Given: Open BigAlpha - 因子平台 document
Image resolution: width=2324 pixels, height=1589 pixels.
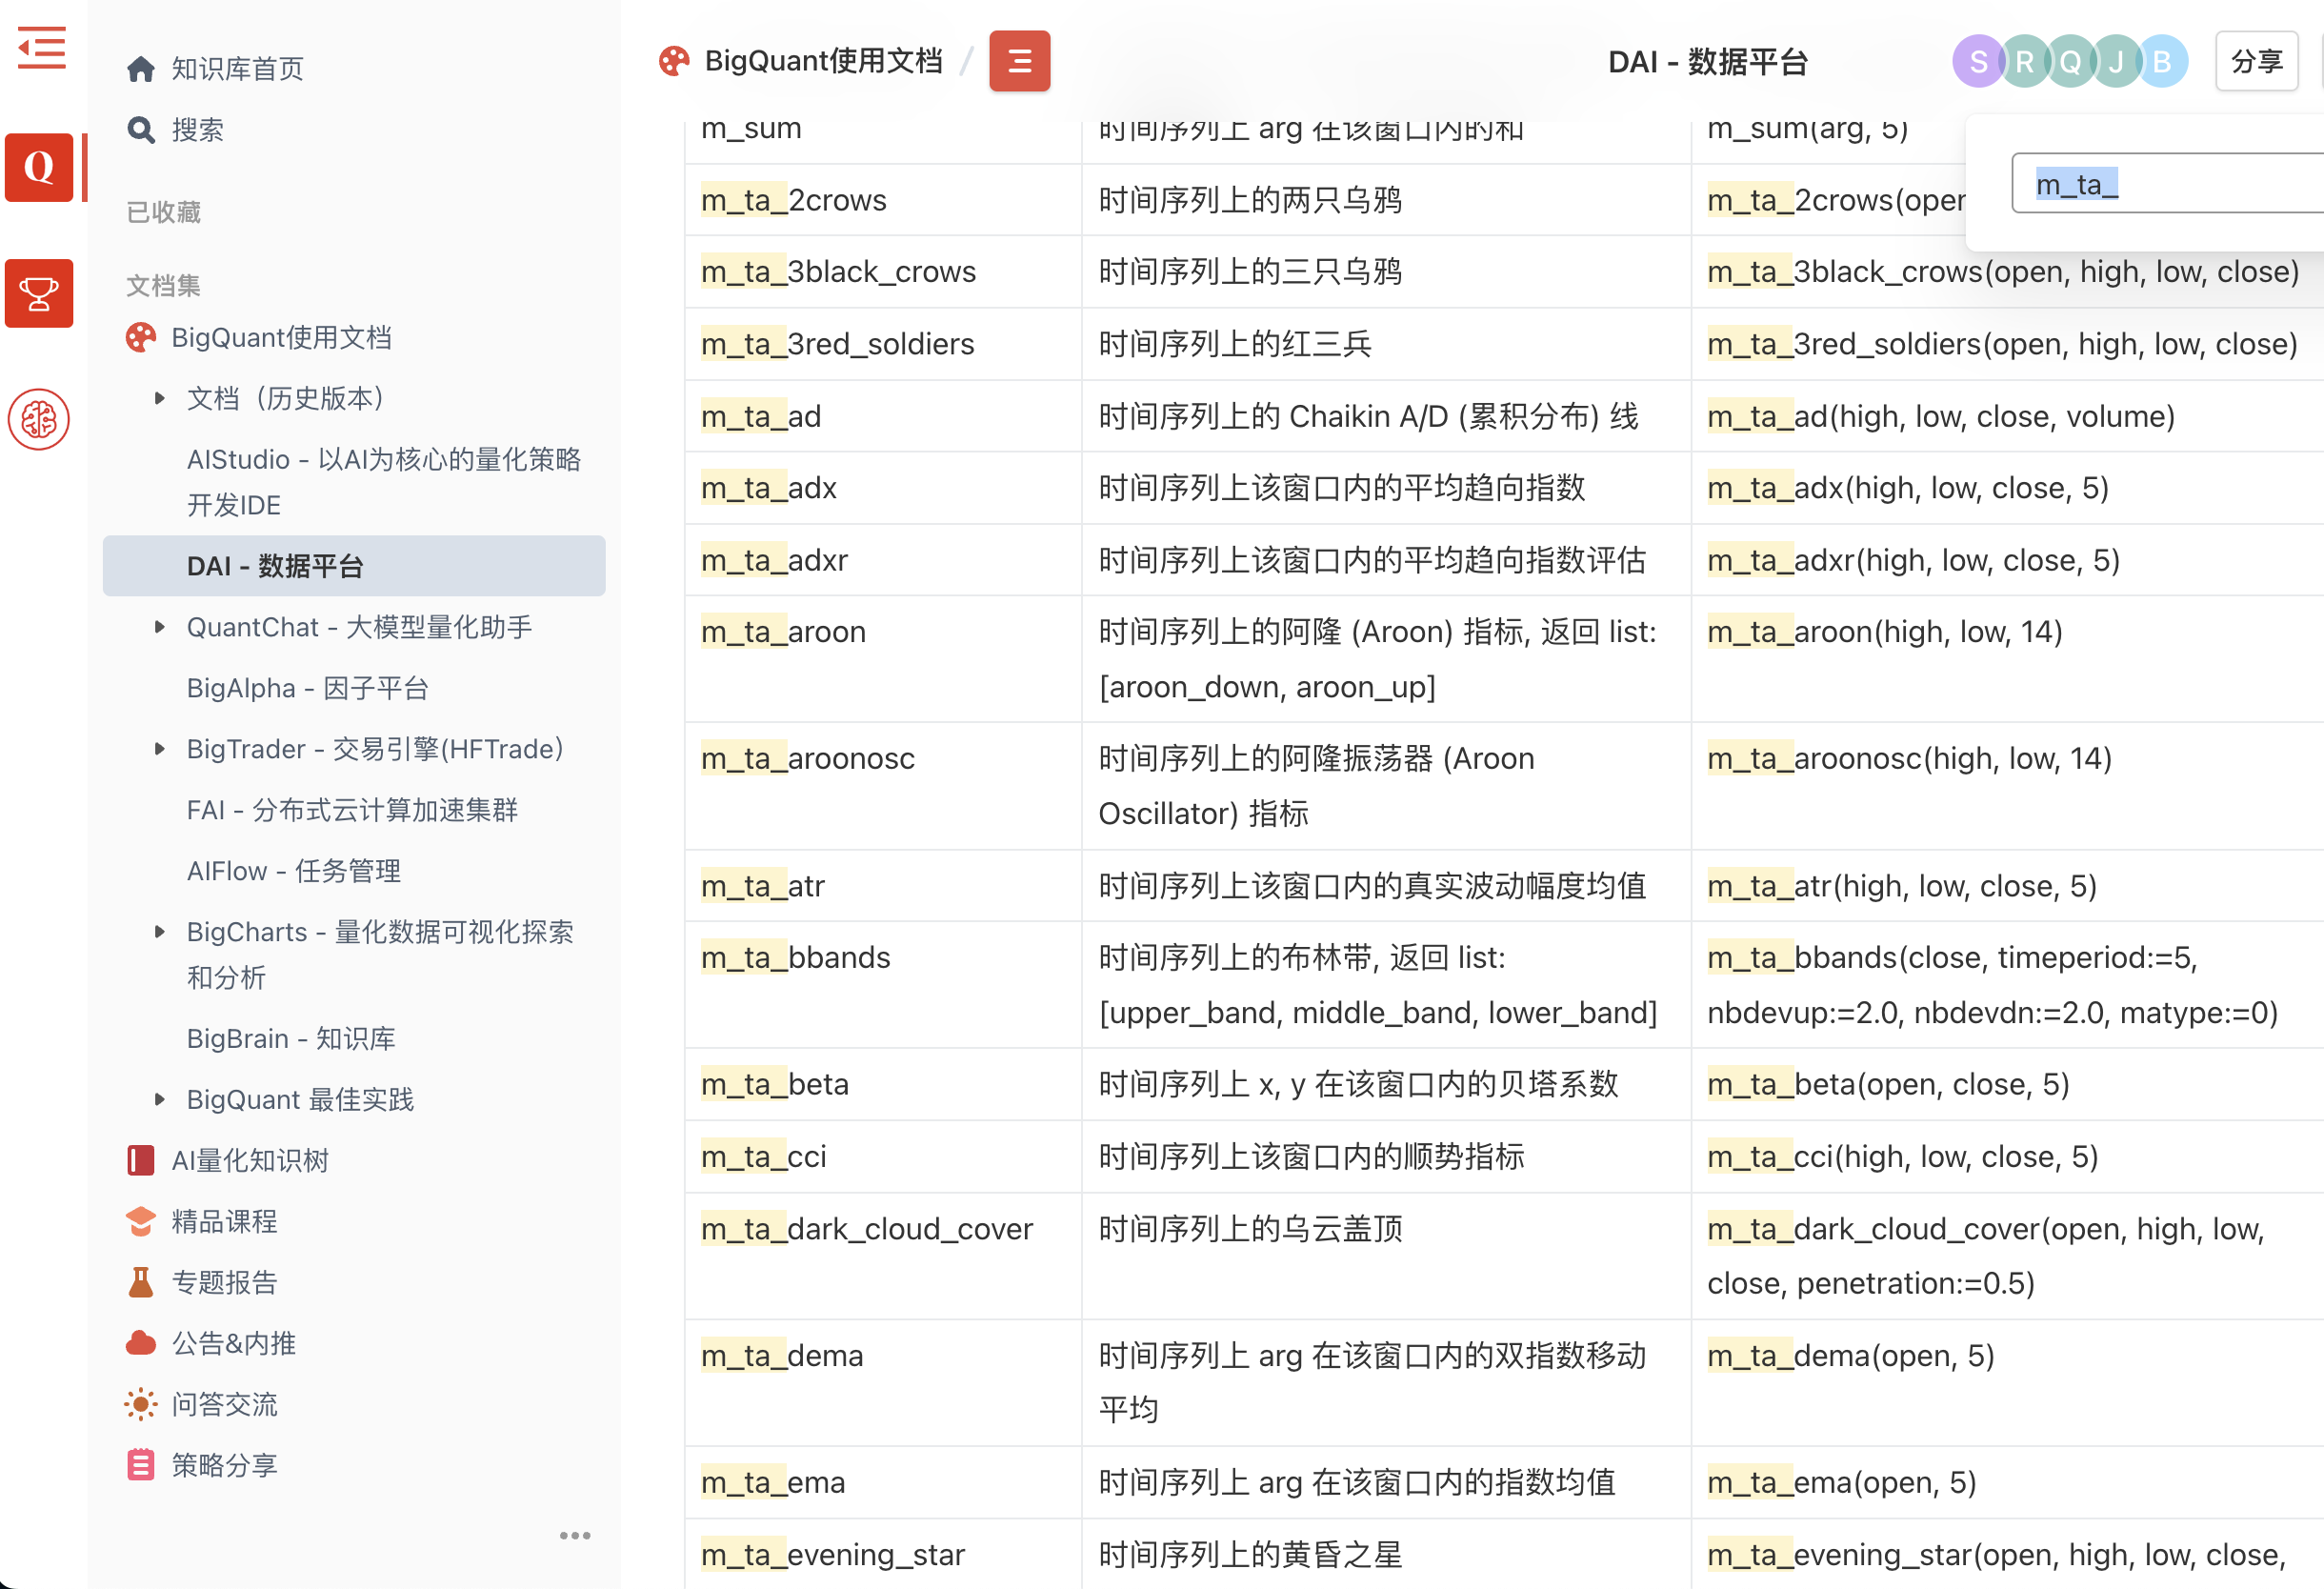Looking at the screenshot, I should (x=307, y=688).
